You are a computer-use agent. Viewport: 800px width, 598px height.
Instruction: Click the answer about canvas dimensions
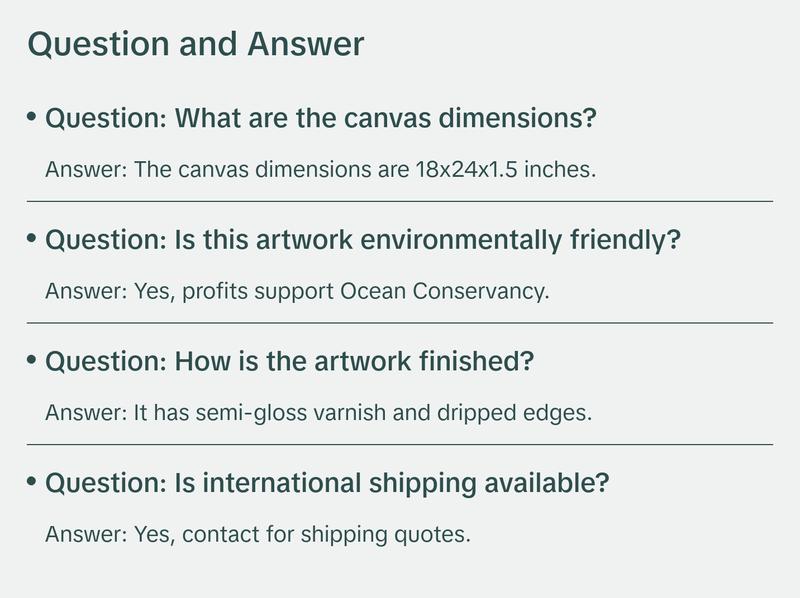click(320, 170)
